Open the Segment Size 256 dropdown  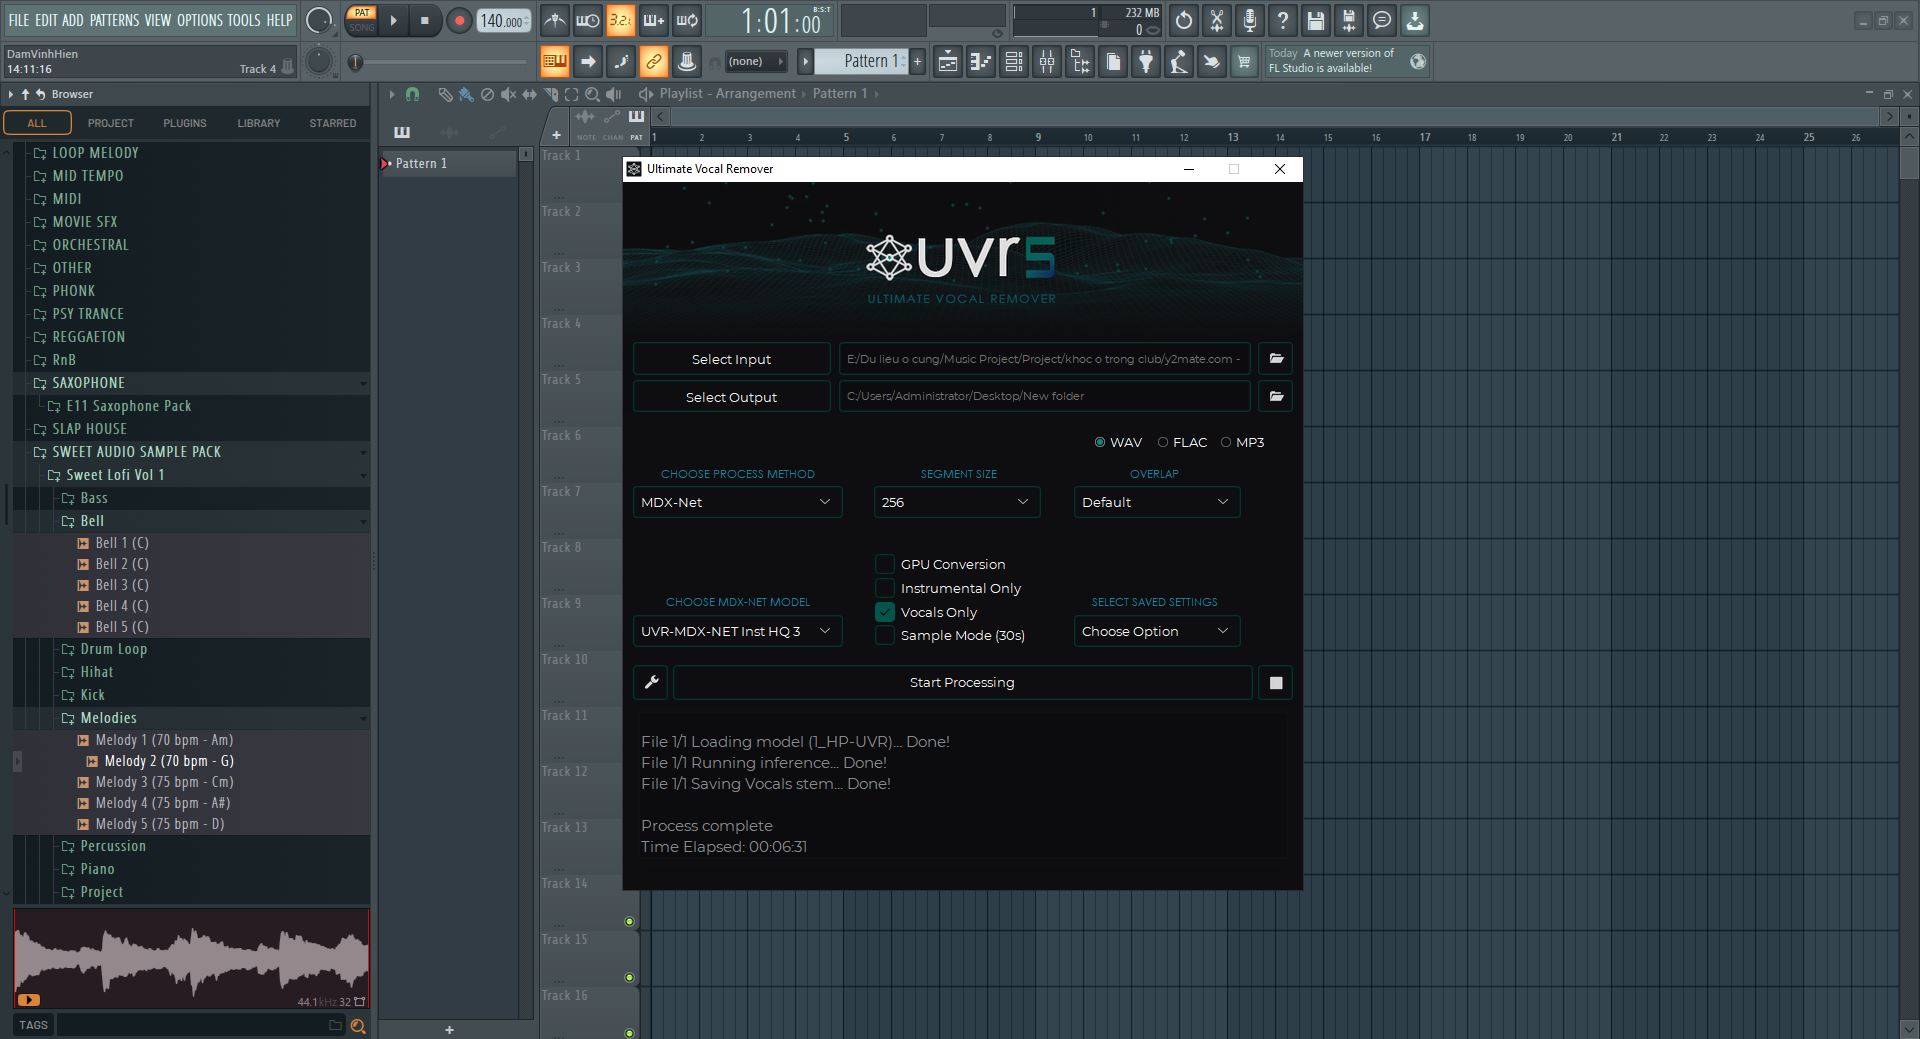coord(957,502)
